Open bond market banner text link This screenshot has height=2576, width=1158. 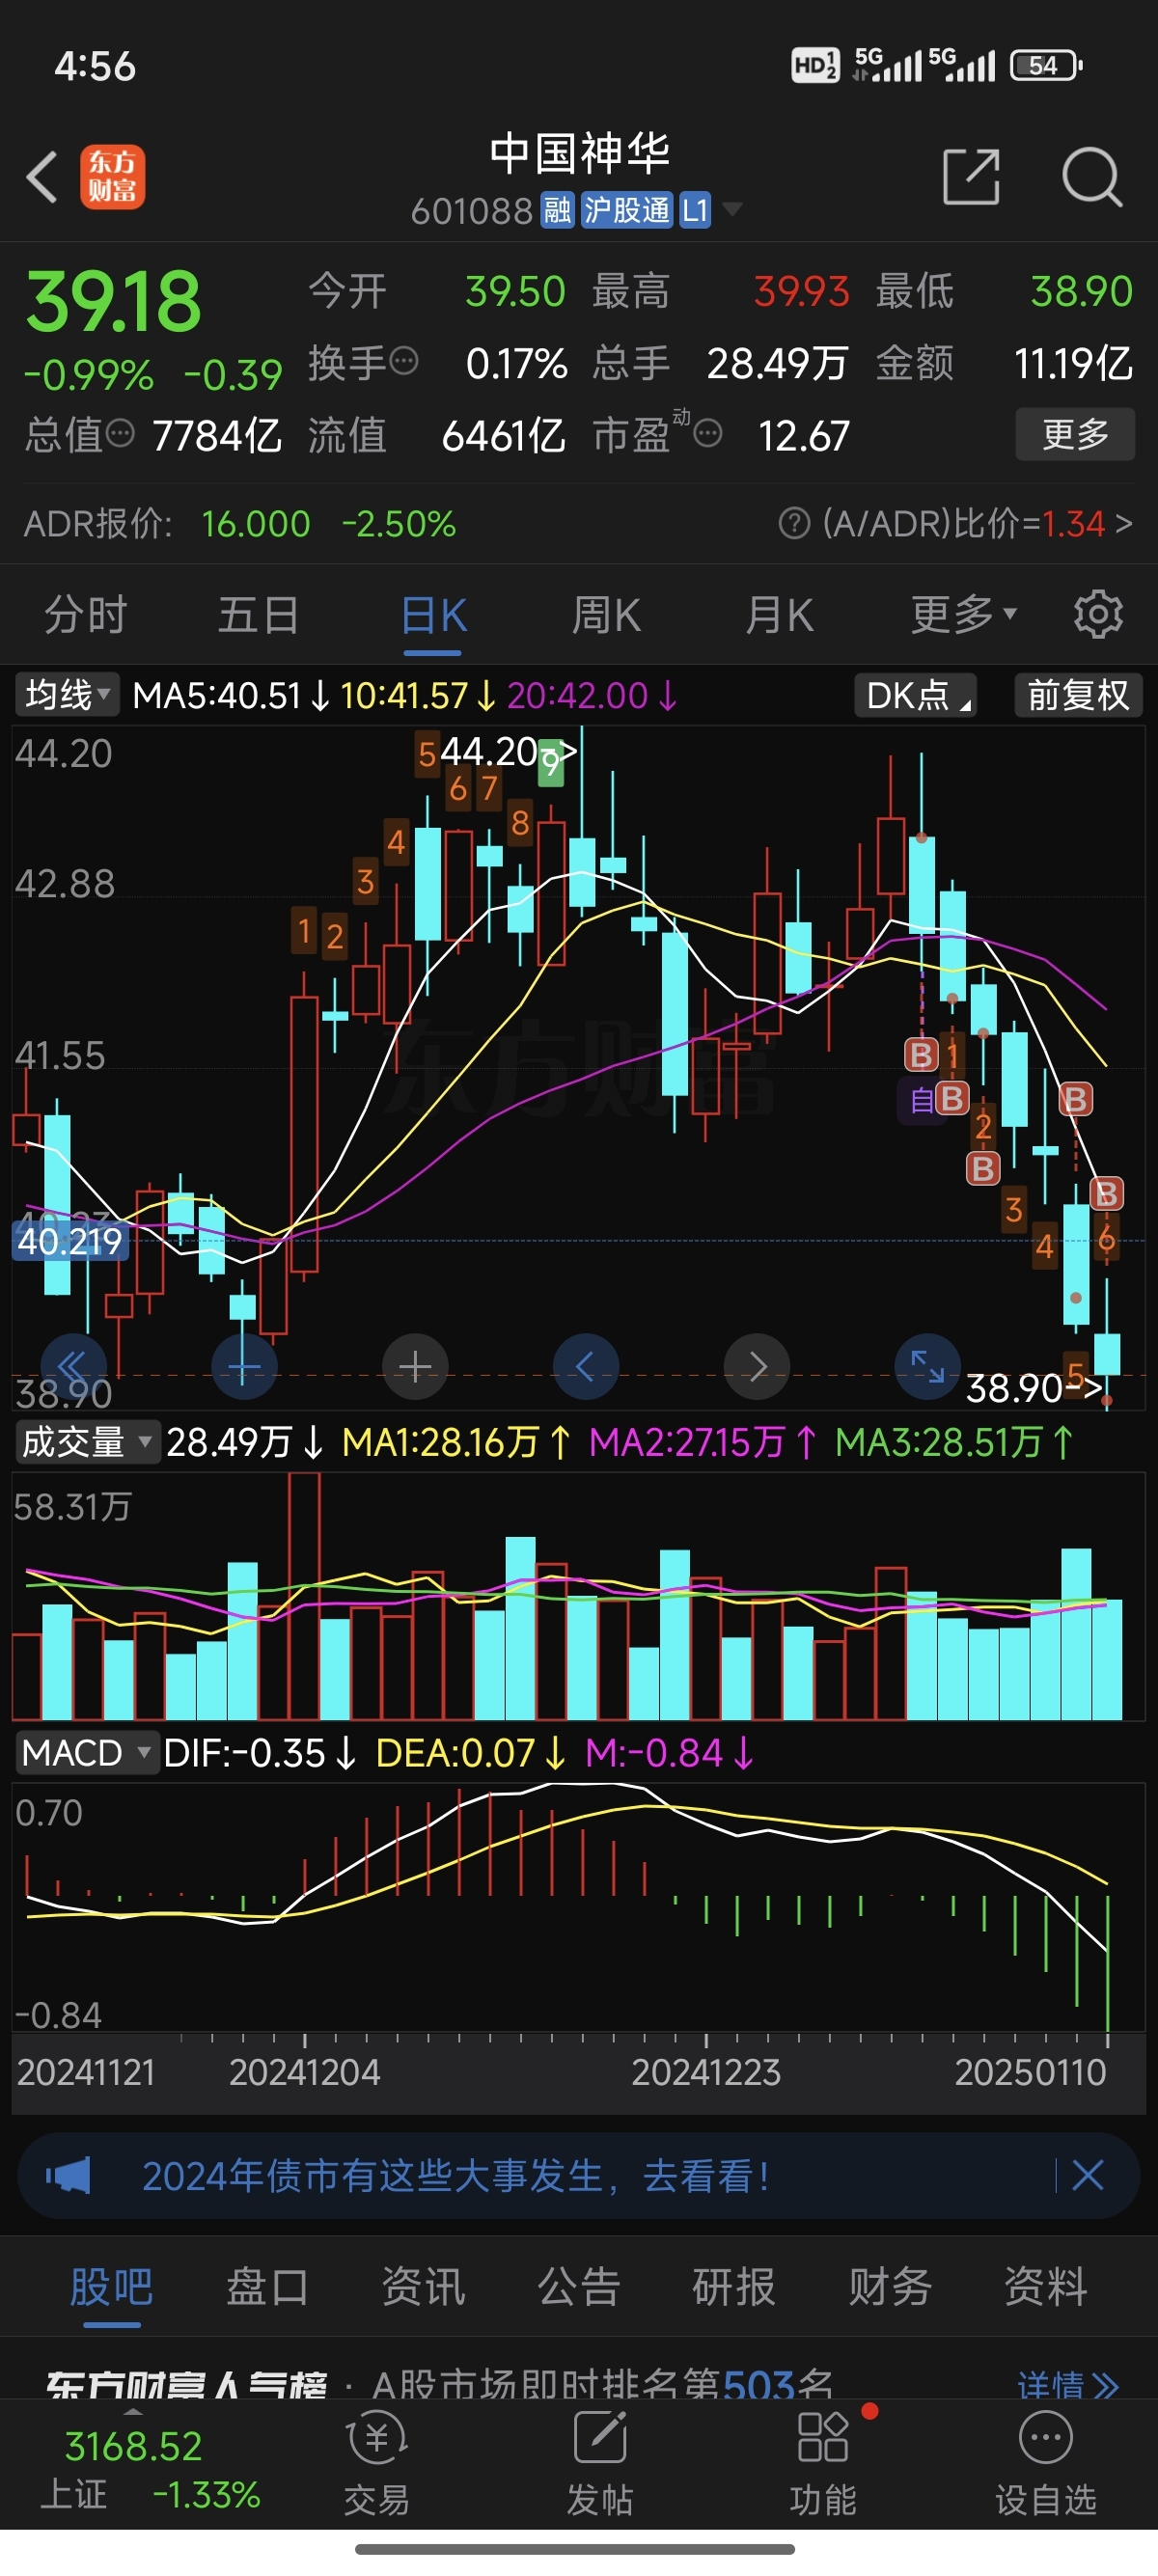456,2176
